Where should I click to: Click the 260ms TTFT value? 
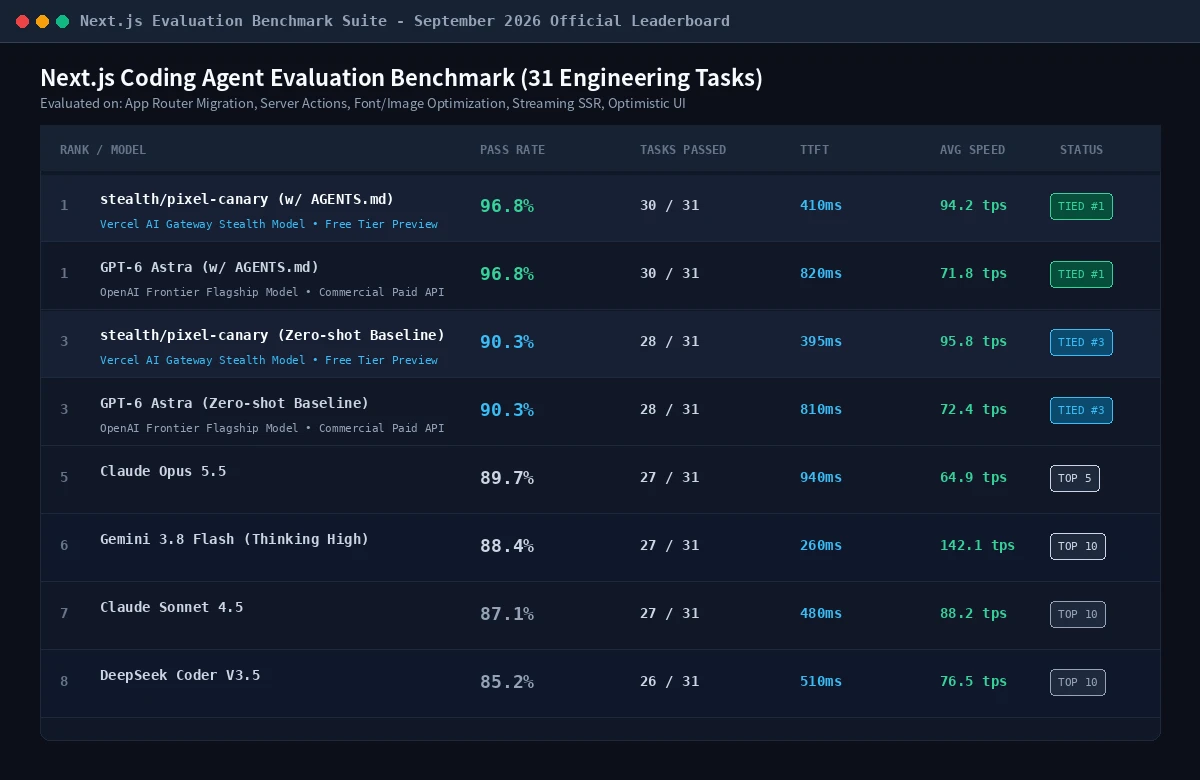coord(821,545)
